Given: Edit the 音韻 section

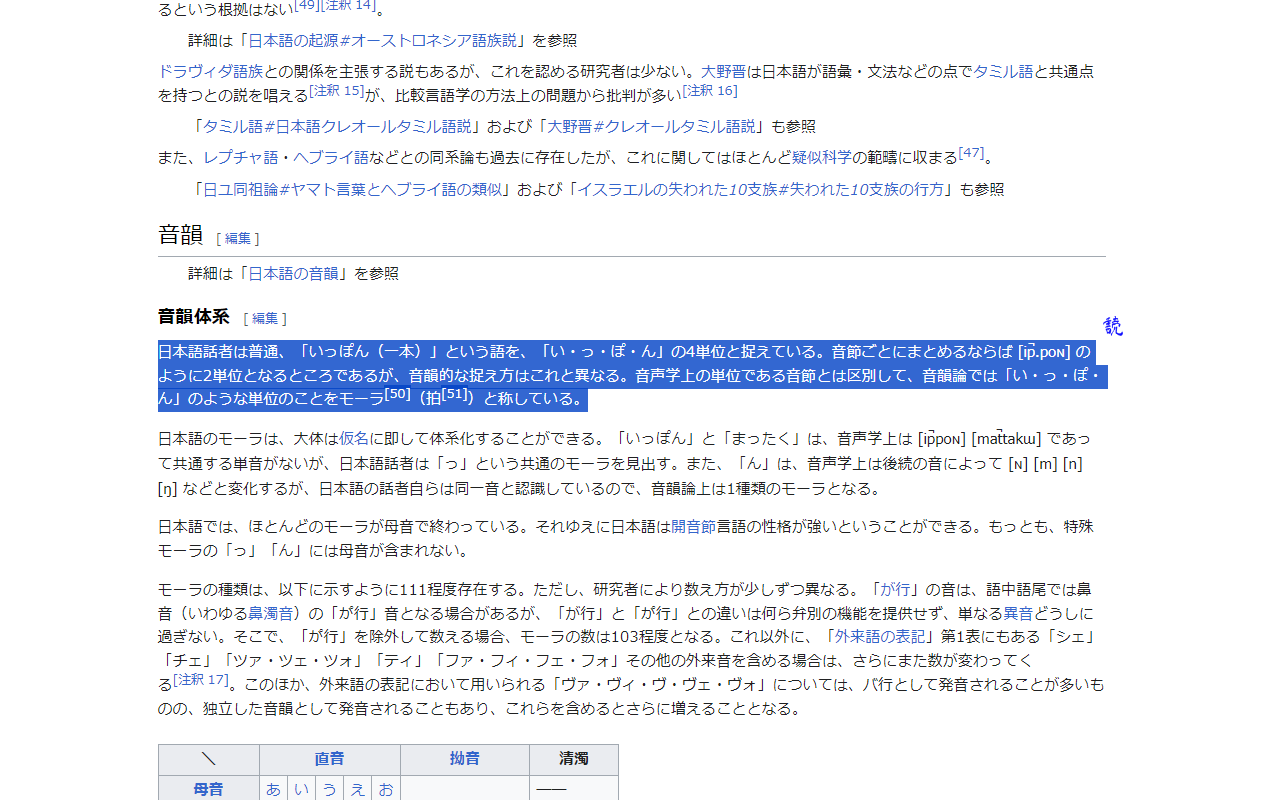Looking at the screenshot, I should click(238, 238).
